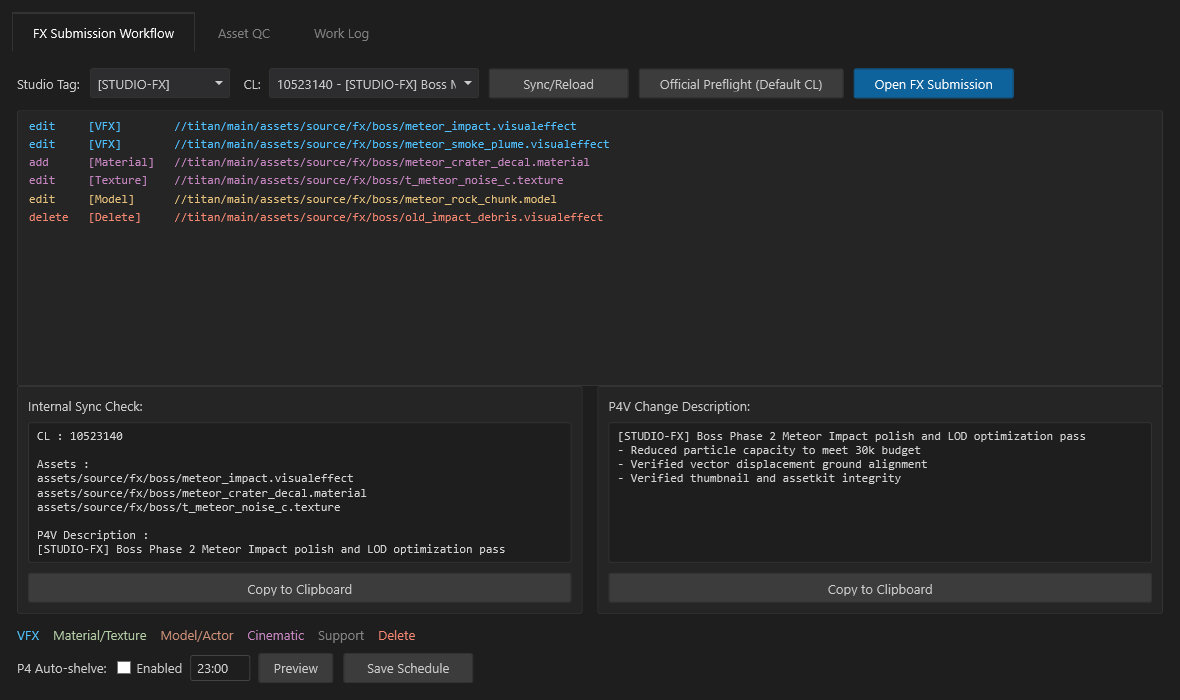1180x700 pixels.
Task: Click the 'P4V Change Description:' label
Action: [679, 406]
